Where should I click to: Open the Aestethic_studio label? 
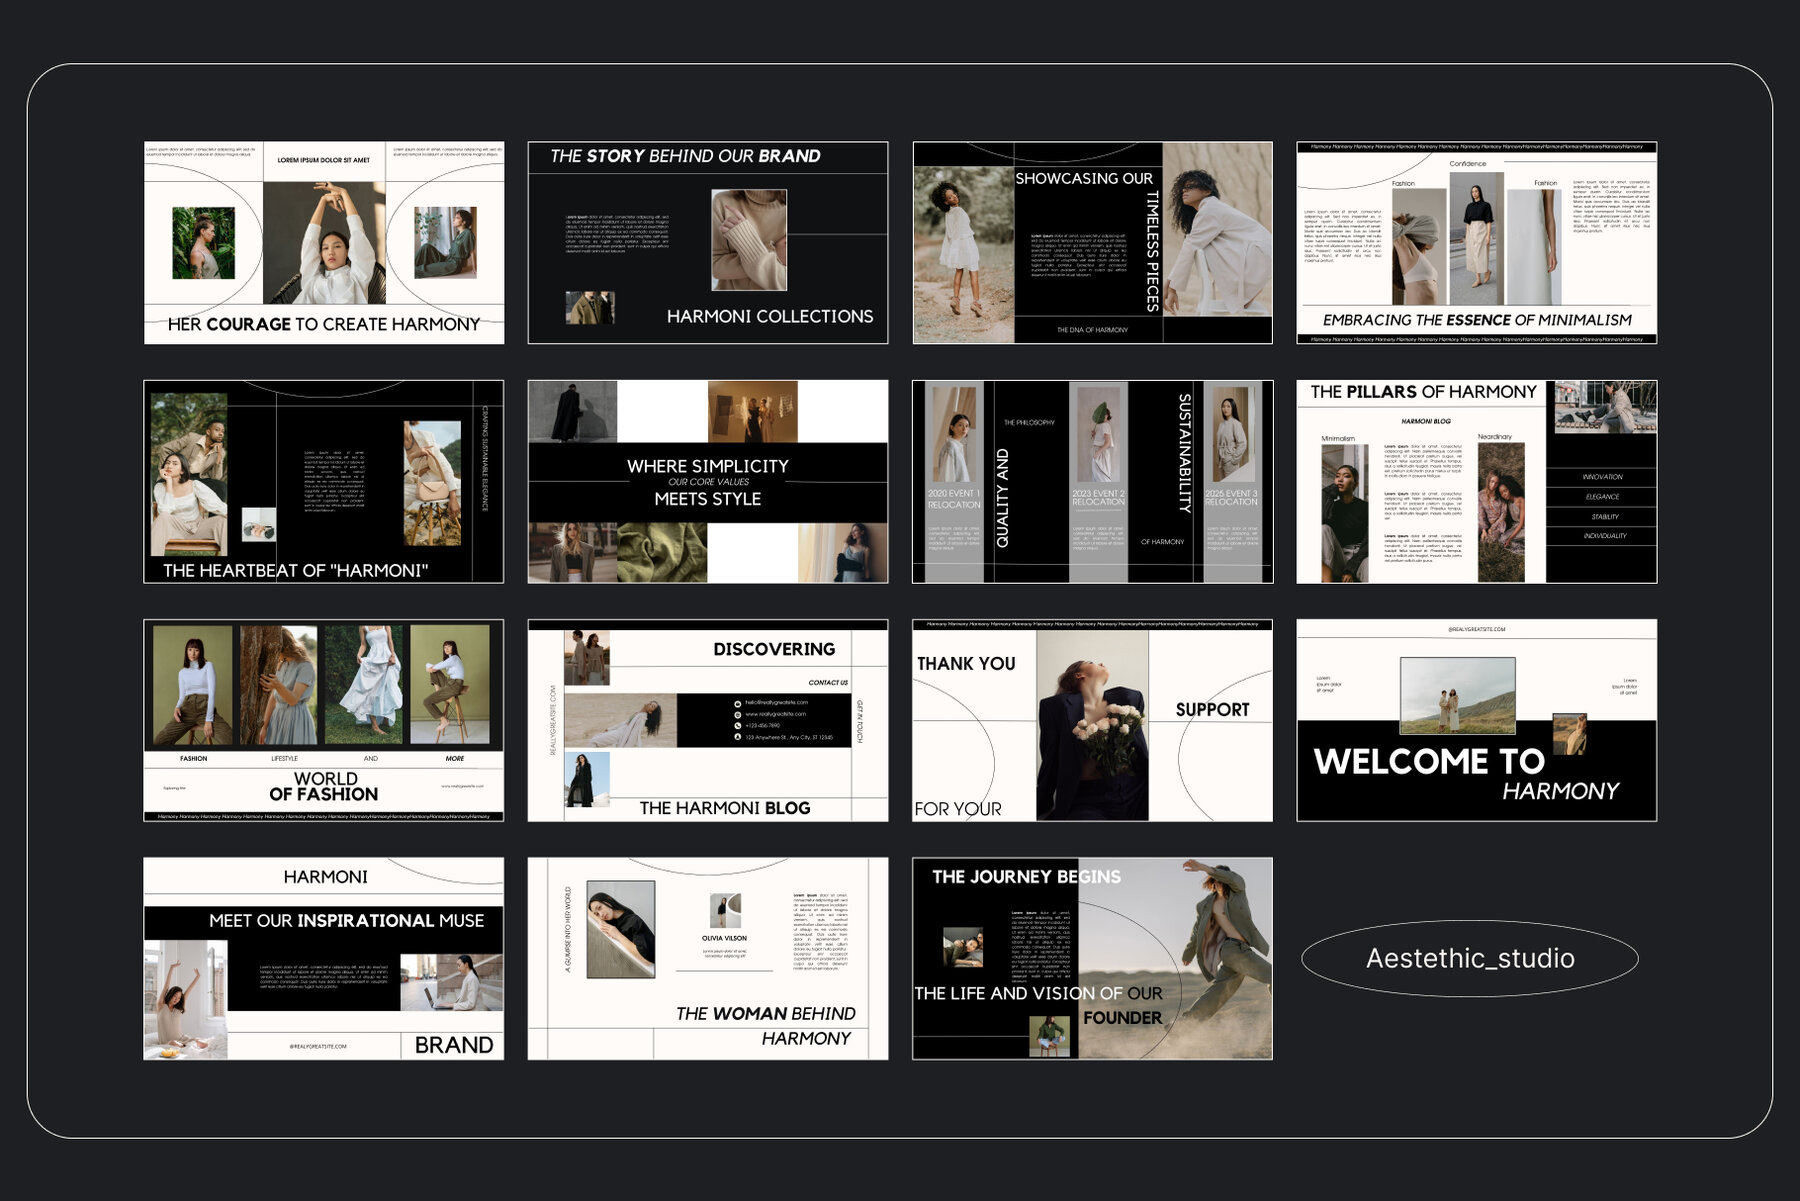coord(1470,958)
